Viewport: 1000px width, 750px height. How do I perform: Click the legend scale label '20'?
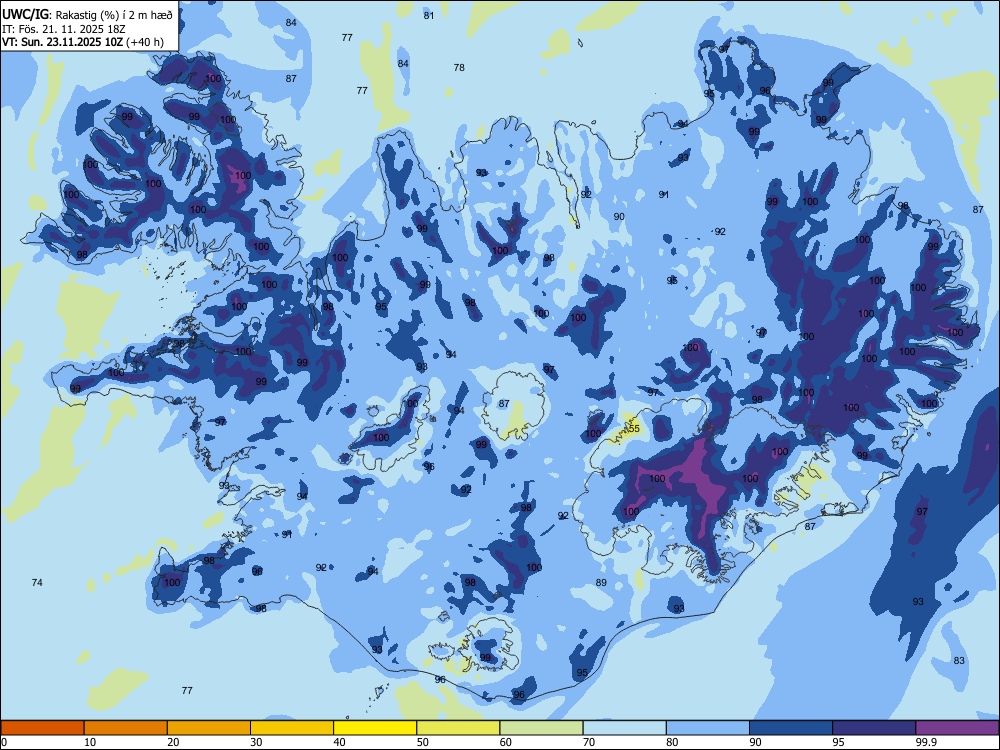click(x=173, y=742)
